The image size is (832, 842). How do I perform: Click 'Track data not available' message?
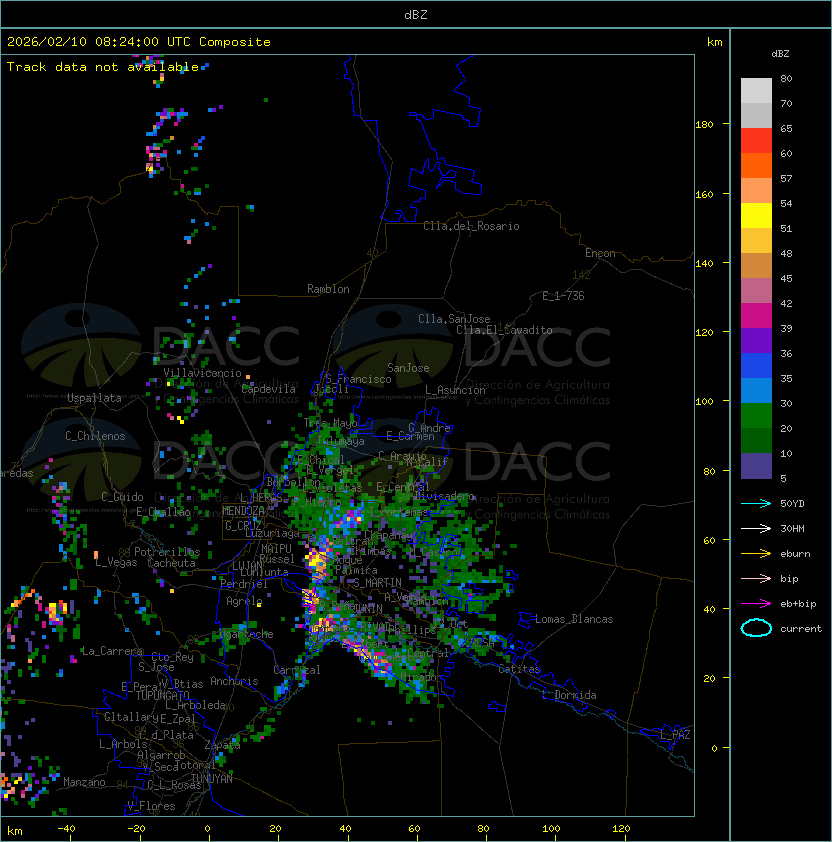pos(103,67)
